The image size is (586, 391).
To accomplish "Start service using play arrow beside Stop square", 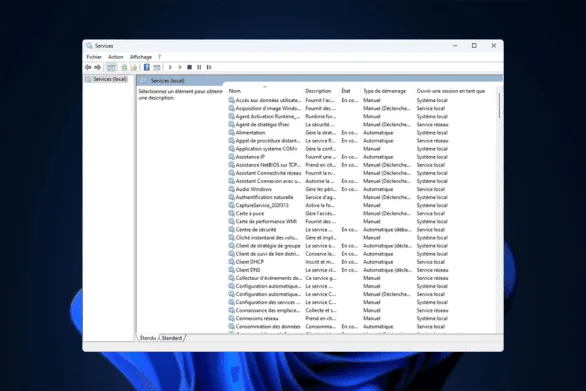I will tap(180, 67).
